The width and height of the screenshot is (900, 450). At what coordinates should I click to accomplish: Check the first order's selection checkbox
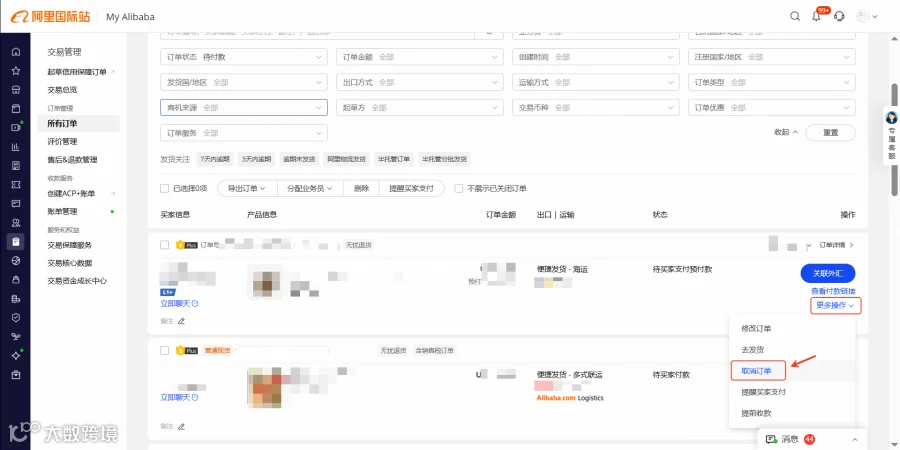click(165, 245)
